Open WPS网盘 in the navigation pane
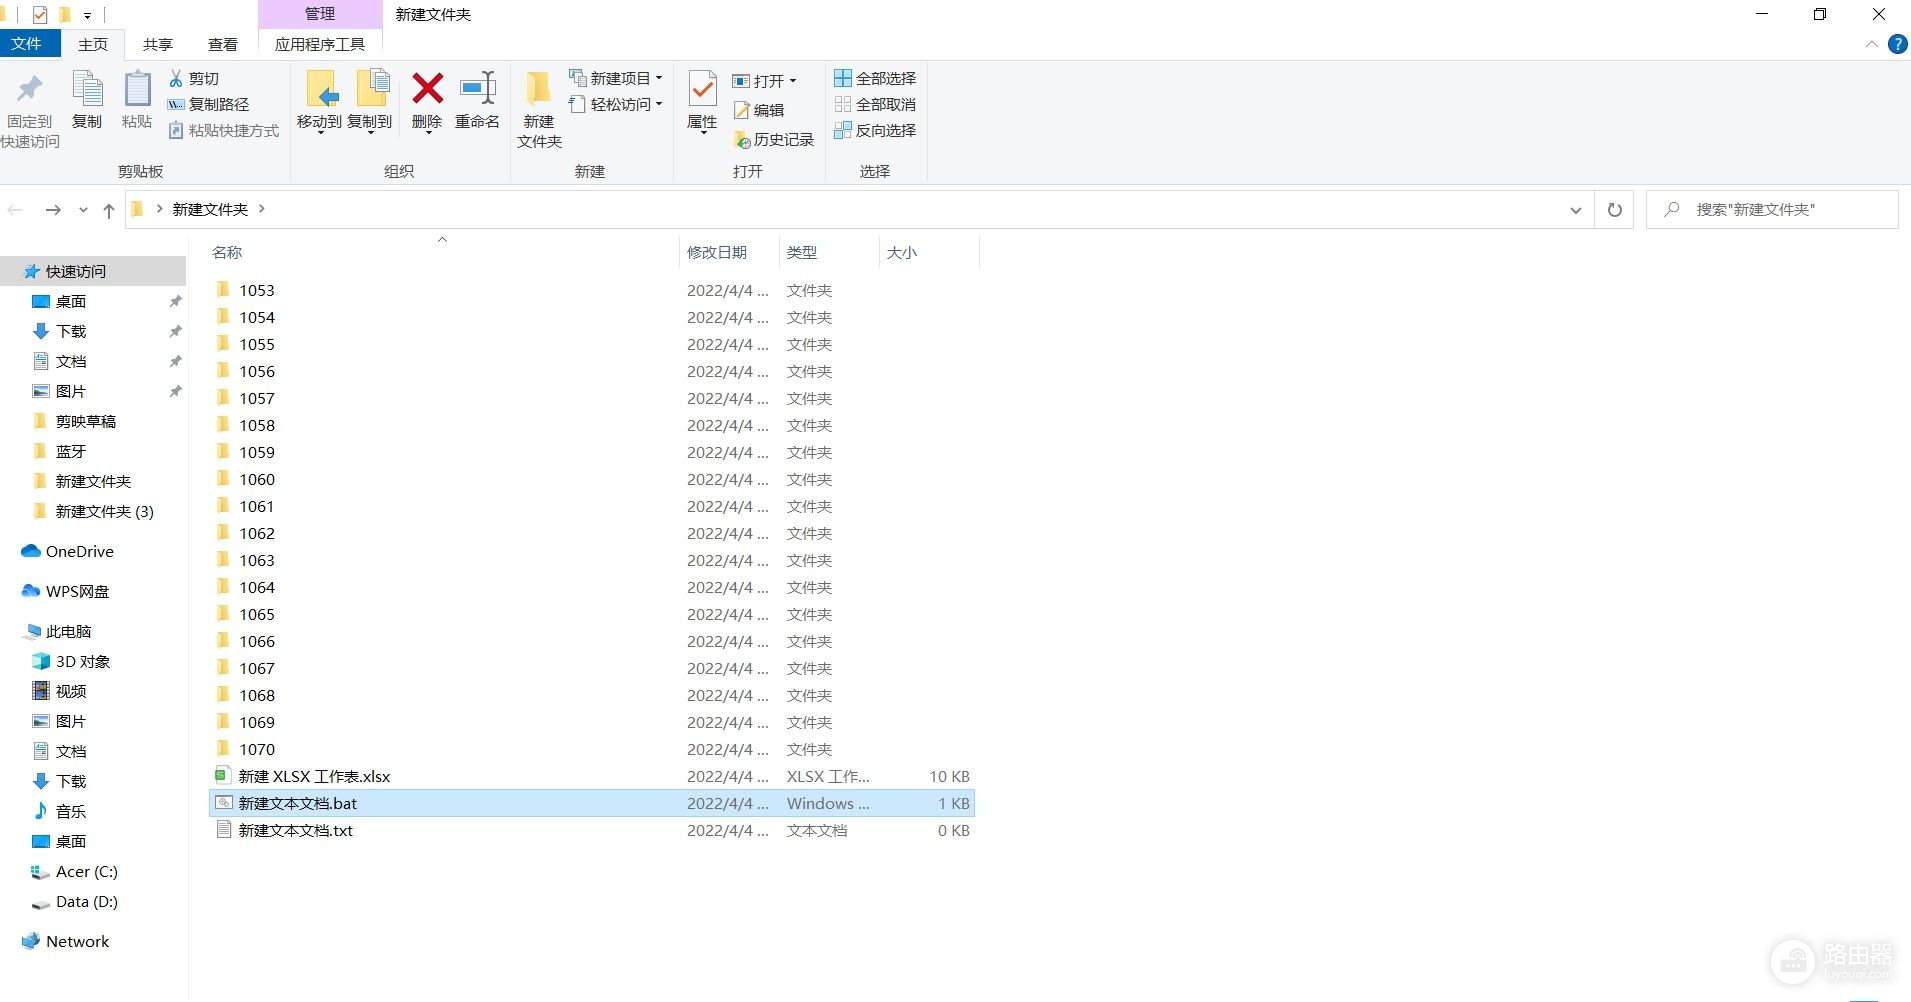This screenshot has width=1911, height=1002. pyautogui.click(x=66, y=591)
